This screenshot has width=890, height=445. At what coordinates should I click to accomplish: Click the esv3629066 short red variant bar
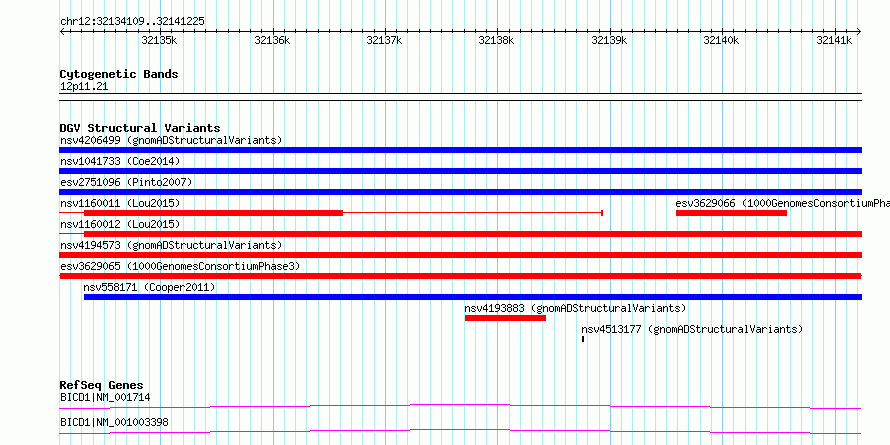click(x=731, y=213)
